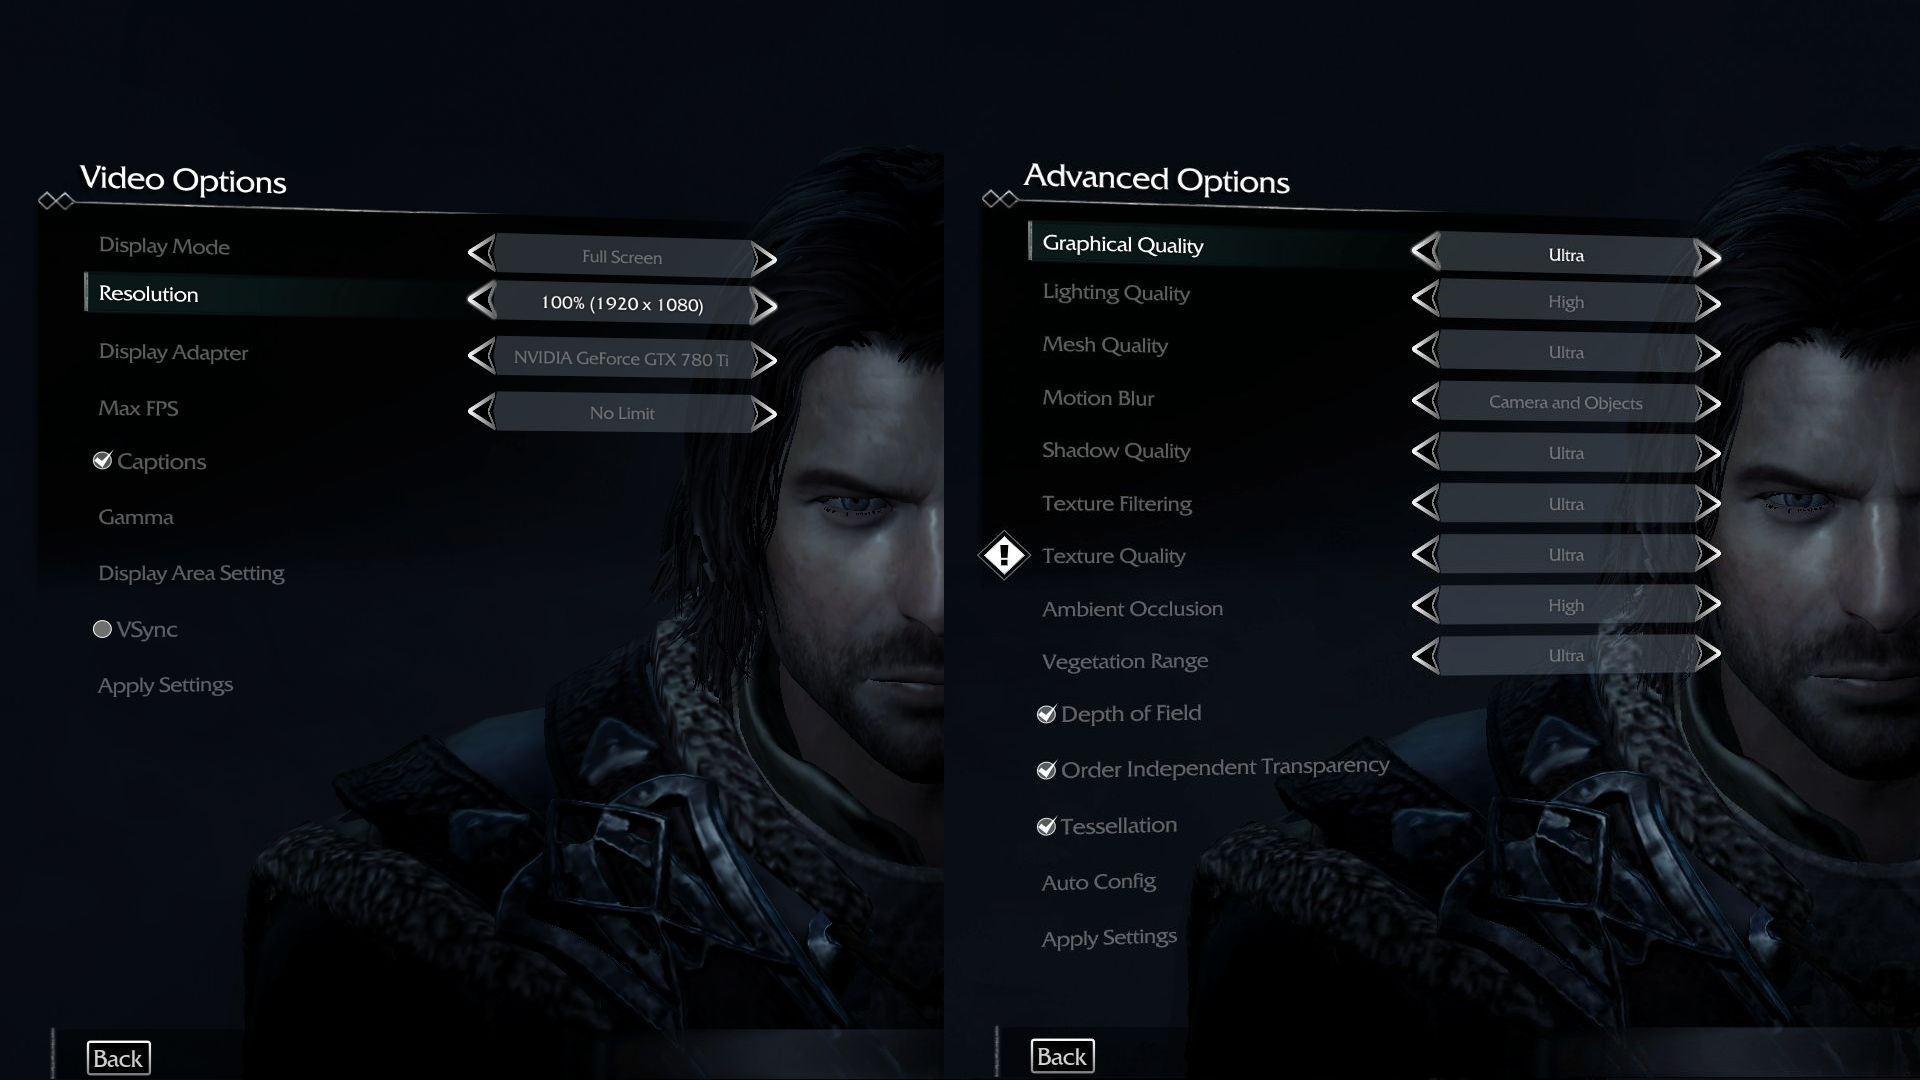Screen dimensions: 1920x1080
Task: Enable the VSync radio button
Action: click(x=102, y=629)
